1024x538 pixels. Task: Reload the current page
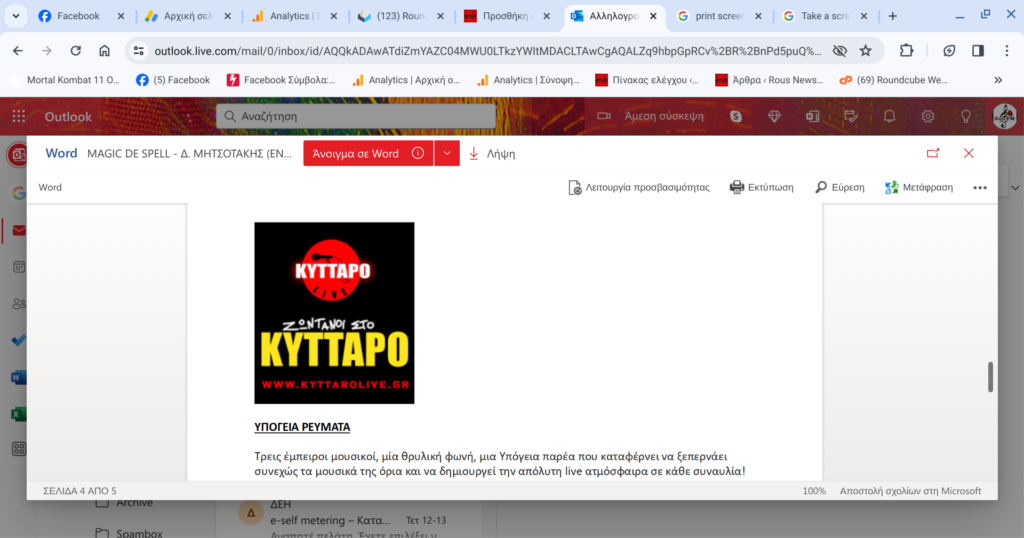pyautogui.click(x=76, y=51)
